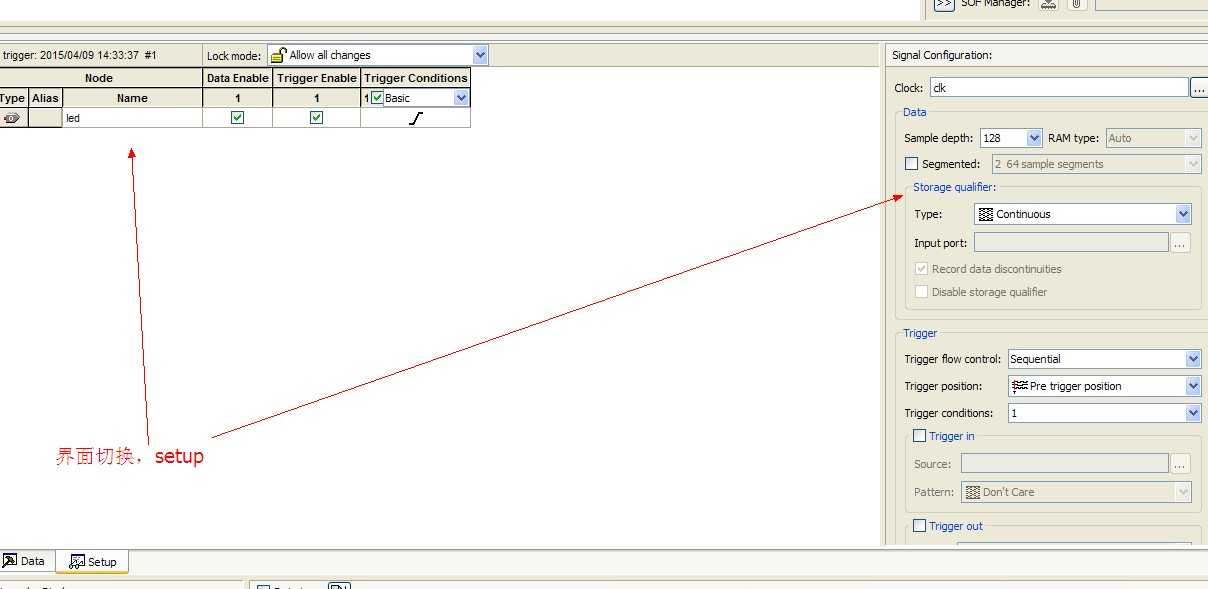Open Trigger position dropdown
Screen dimensions: 1208x589
coord(1193,386)
